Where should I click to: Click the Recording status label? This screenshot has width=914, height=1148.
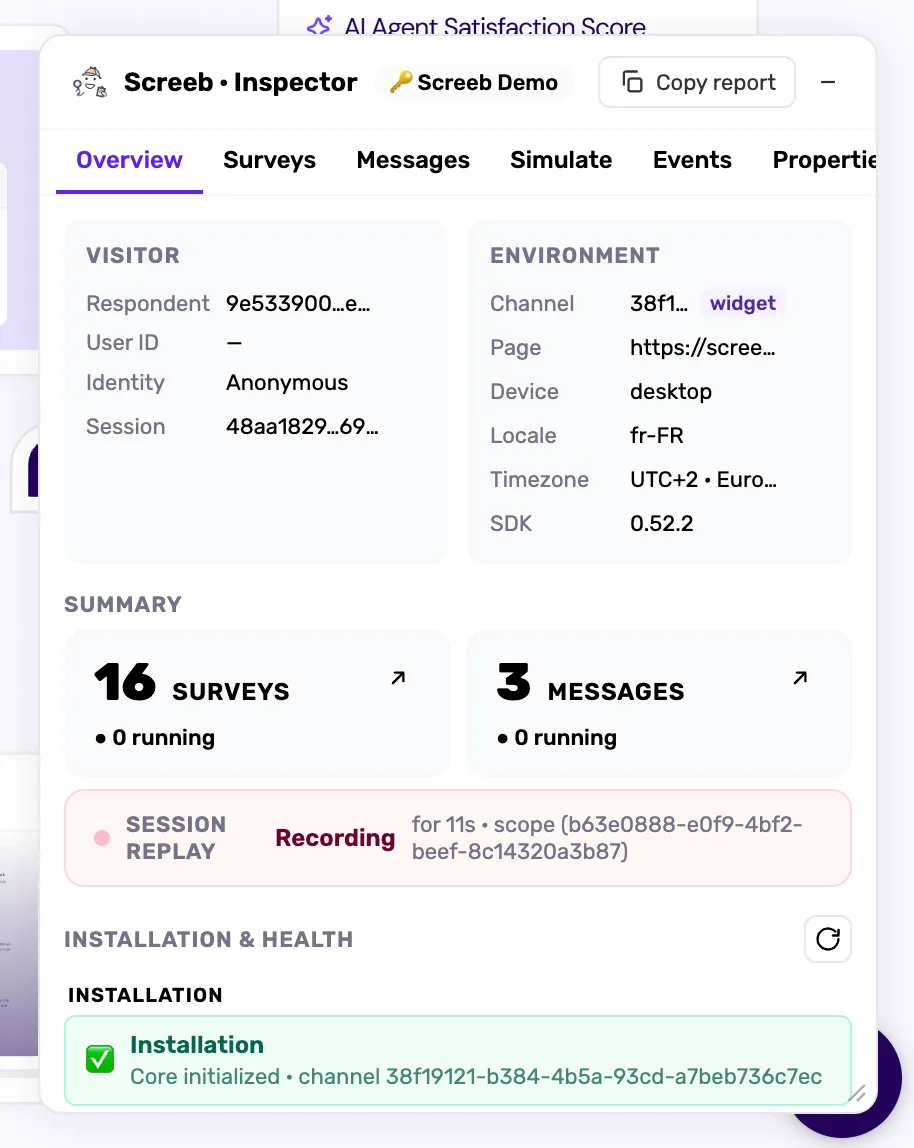point(335,838)
